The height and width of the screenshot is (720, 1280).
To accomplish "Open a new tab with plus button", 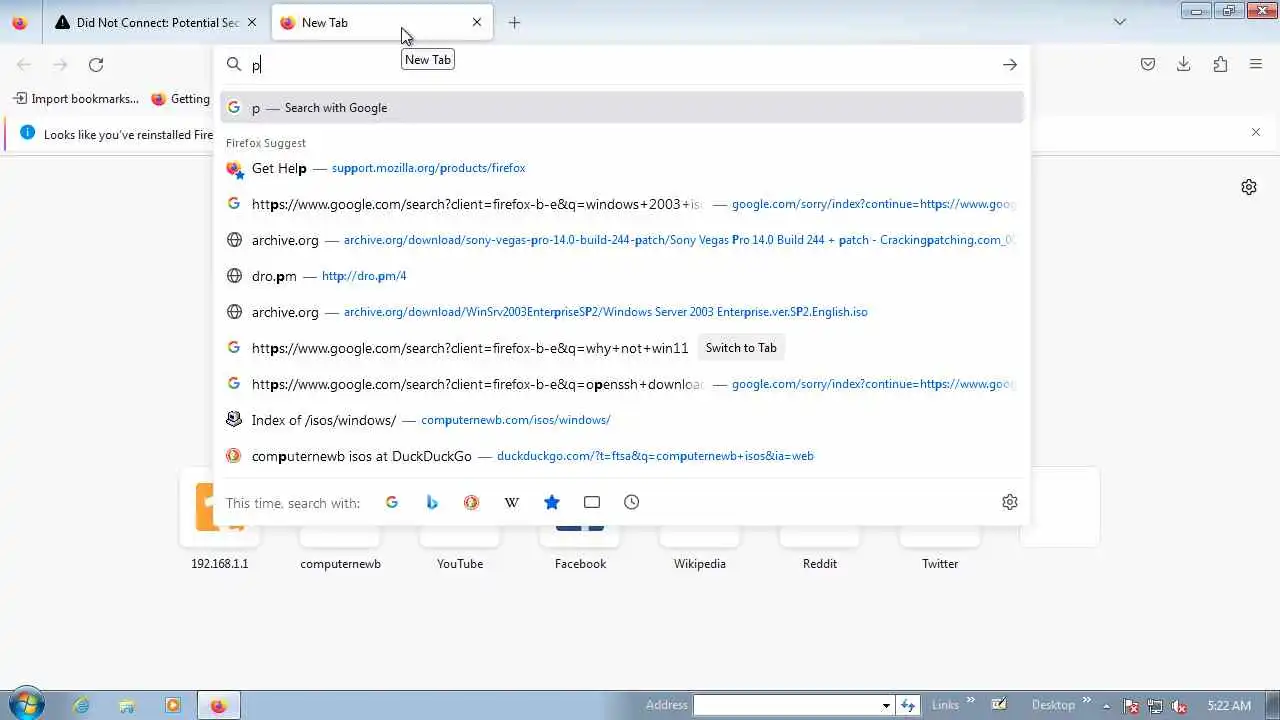I will 514,22.
